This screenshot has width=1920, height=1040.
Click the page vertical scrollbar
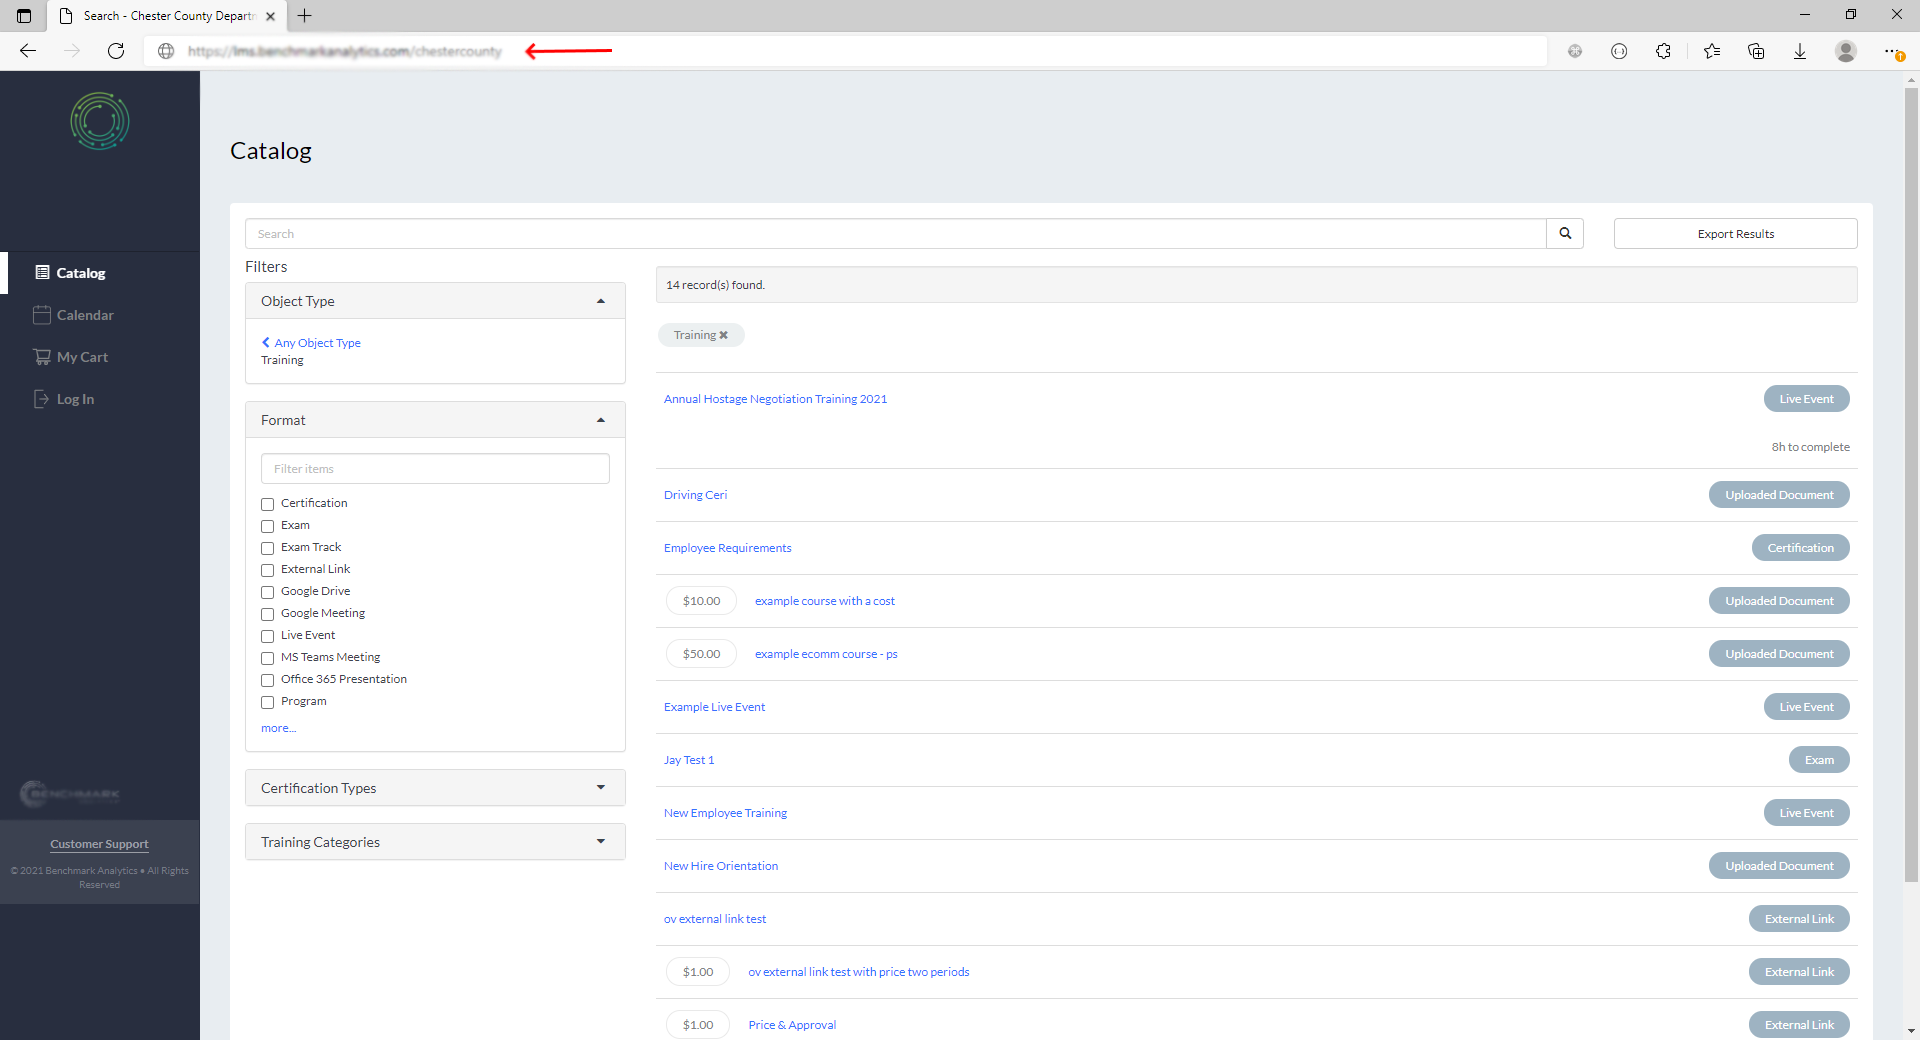[x=1911, y=486]
